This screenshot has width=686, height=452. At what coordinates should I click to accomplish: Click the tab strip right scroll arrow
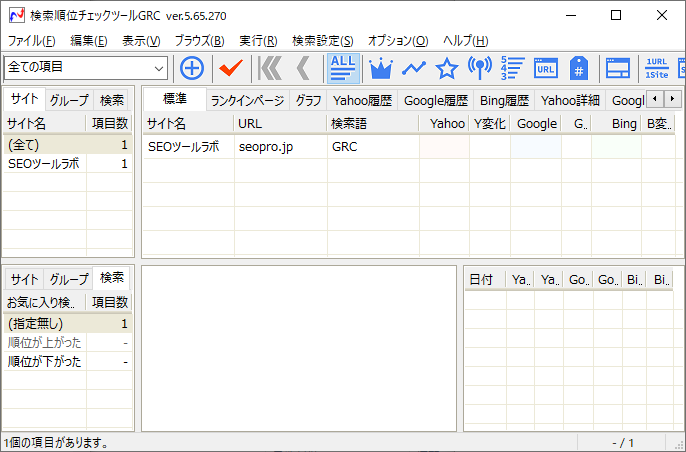(x=672, y=99)
